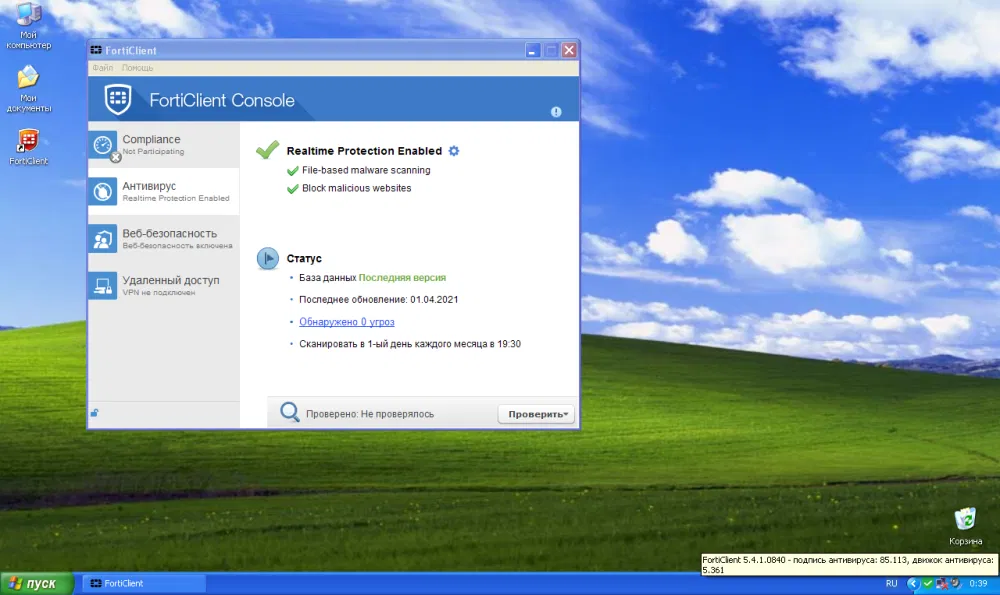This screenshot has height=595, width=1000.
Task: Click network disconnected tray icon
Action: pyautogui.click(x=942, y=584)
